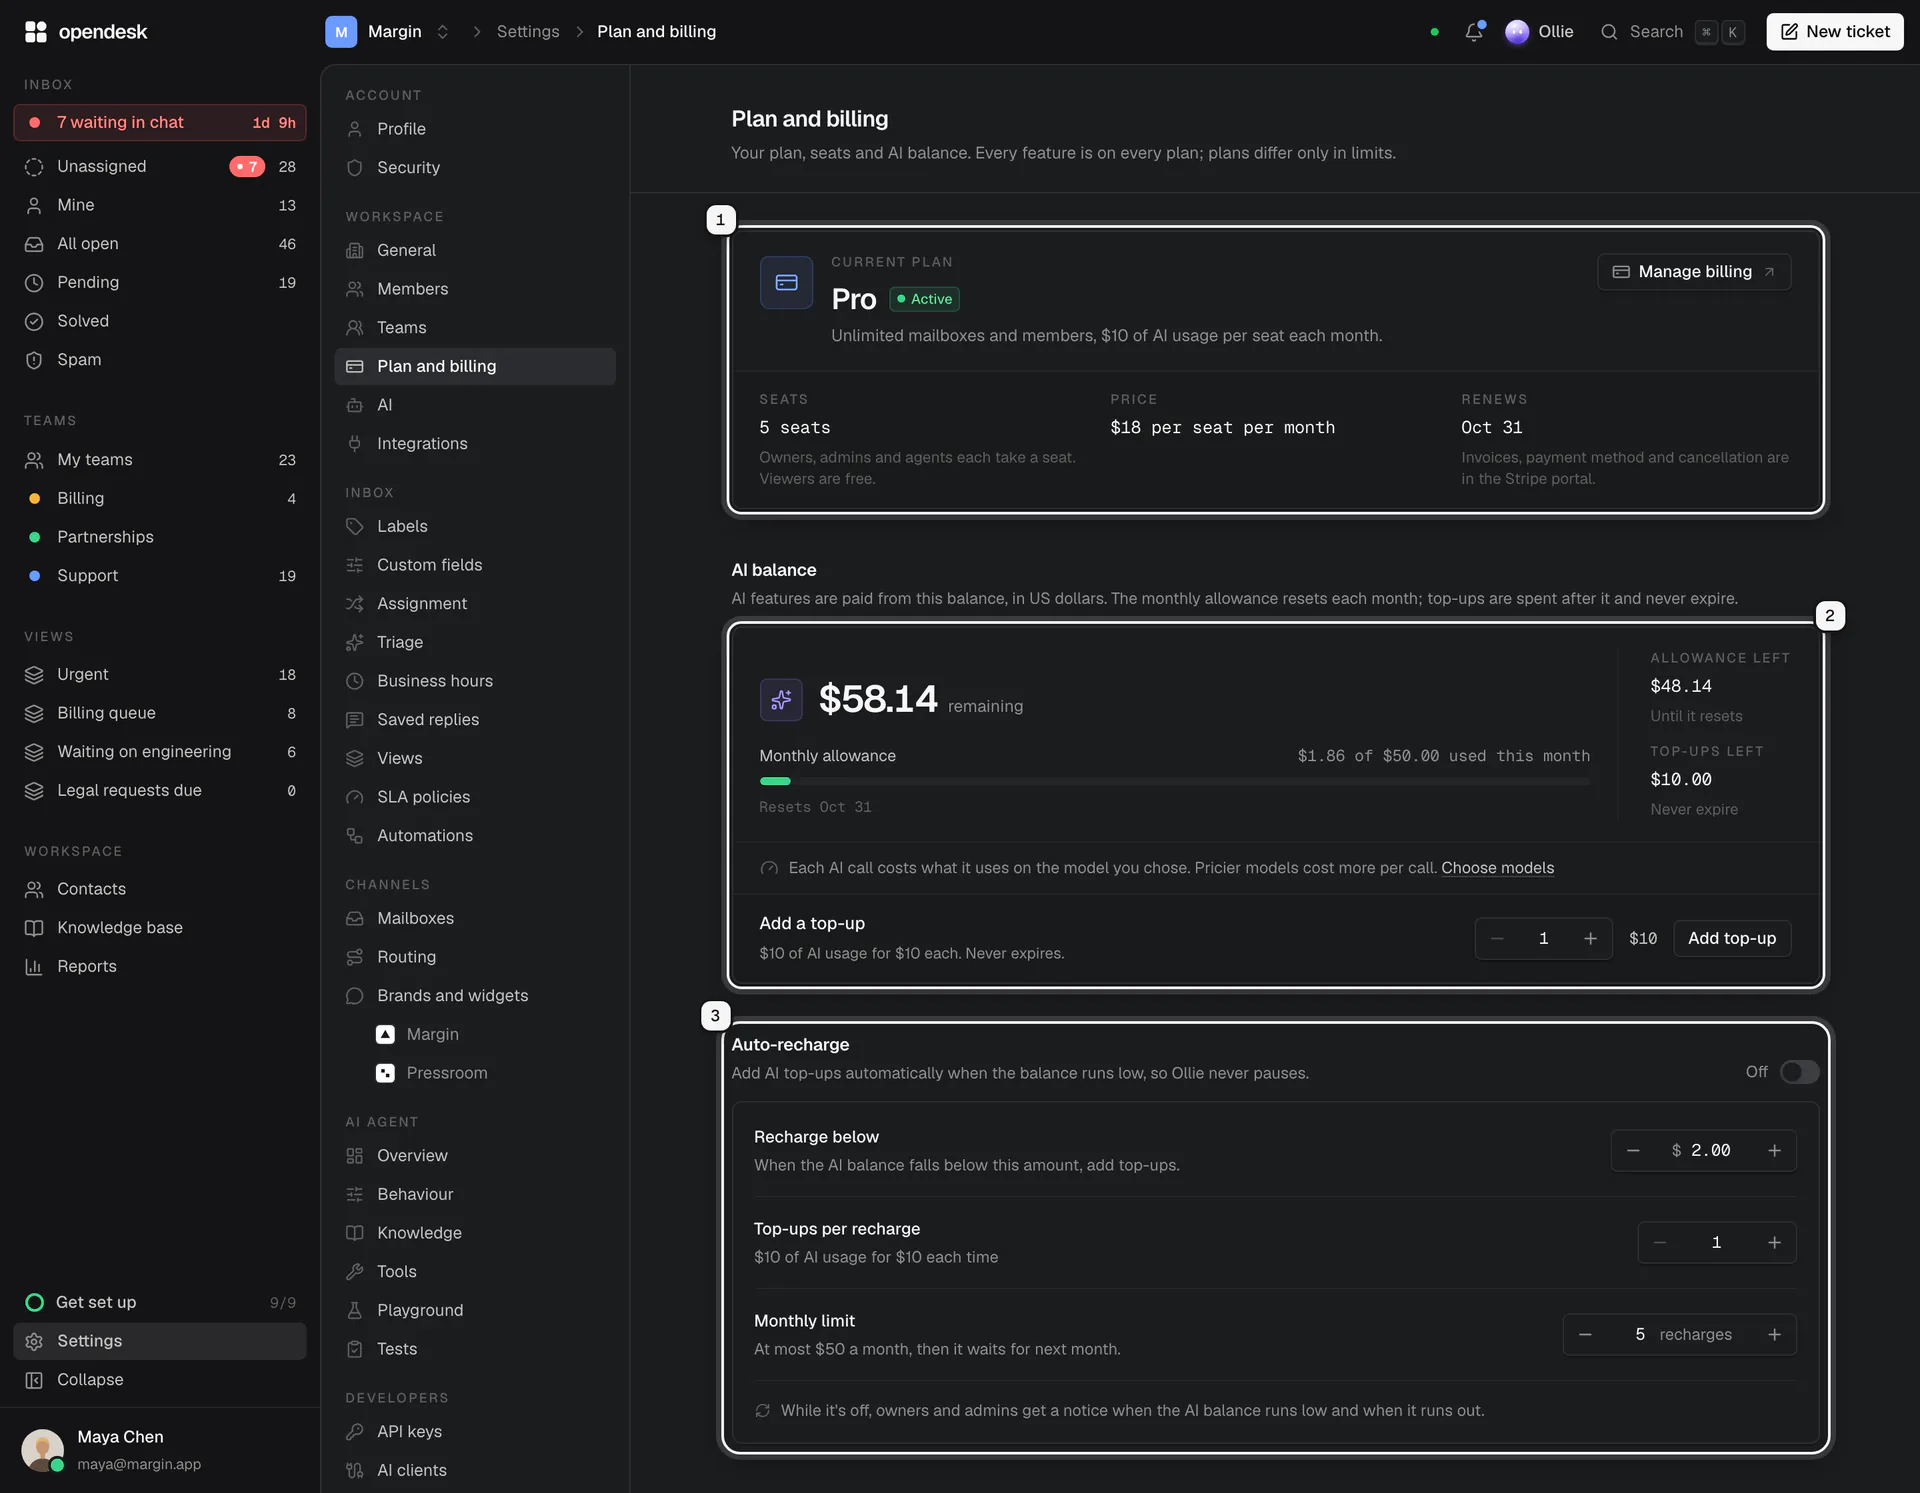Turn on the Auto-recharge switch

click(x=1799, y=1072)
